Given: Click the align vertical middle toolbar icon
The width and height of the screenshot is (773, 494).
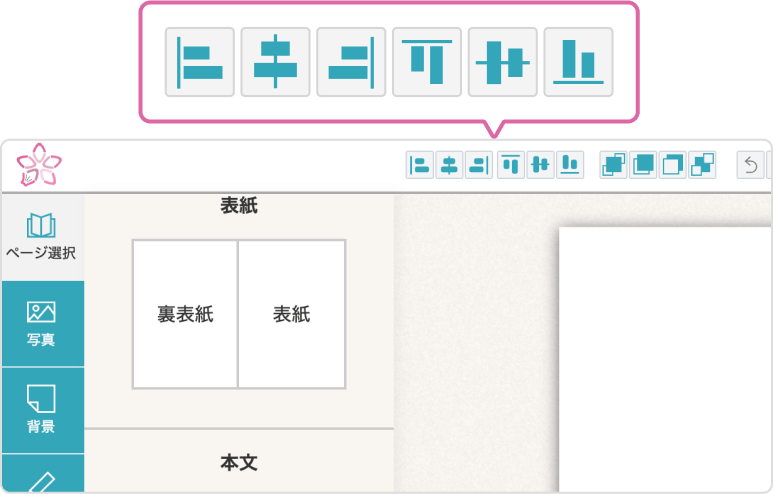Looking at the screenshot, I should 540,165.
